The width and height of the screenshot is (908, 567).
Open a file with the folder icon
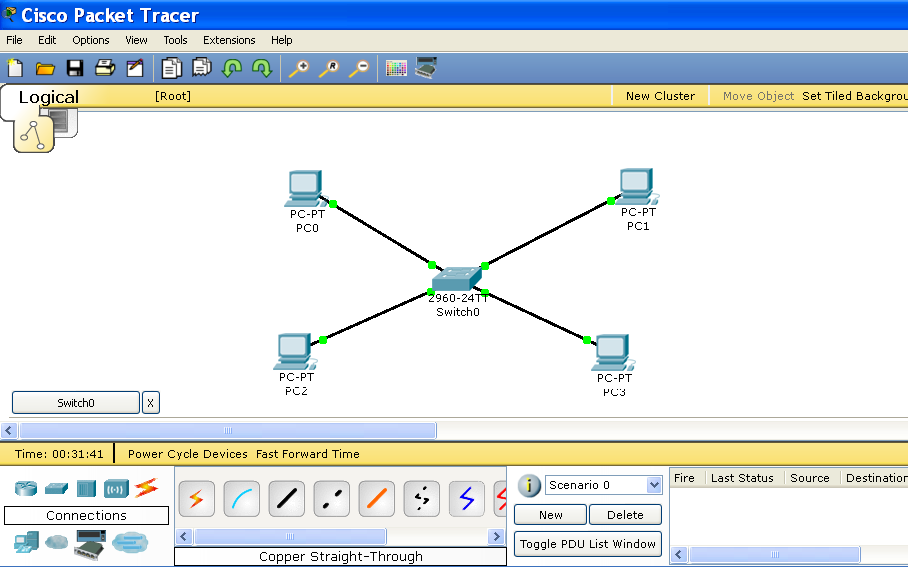pyautogui.click(x=45, y=69)
